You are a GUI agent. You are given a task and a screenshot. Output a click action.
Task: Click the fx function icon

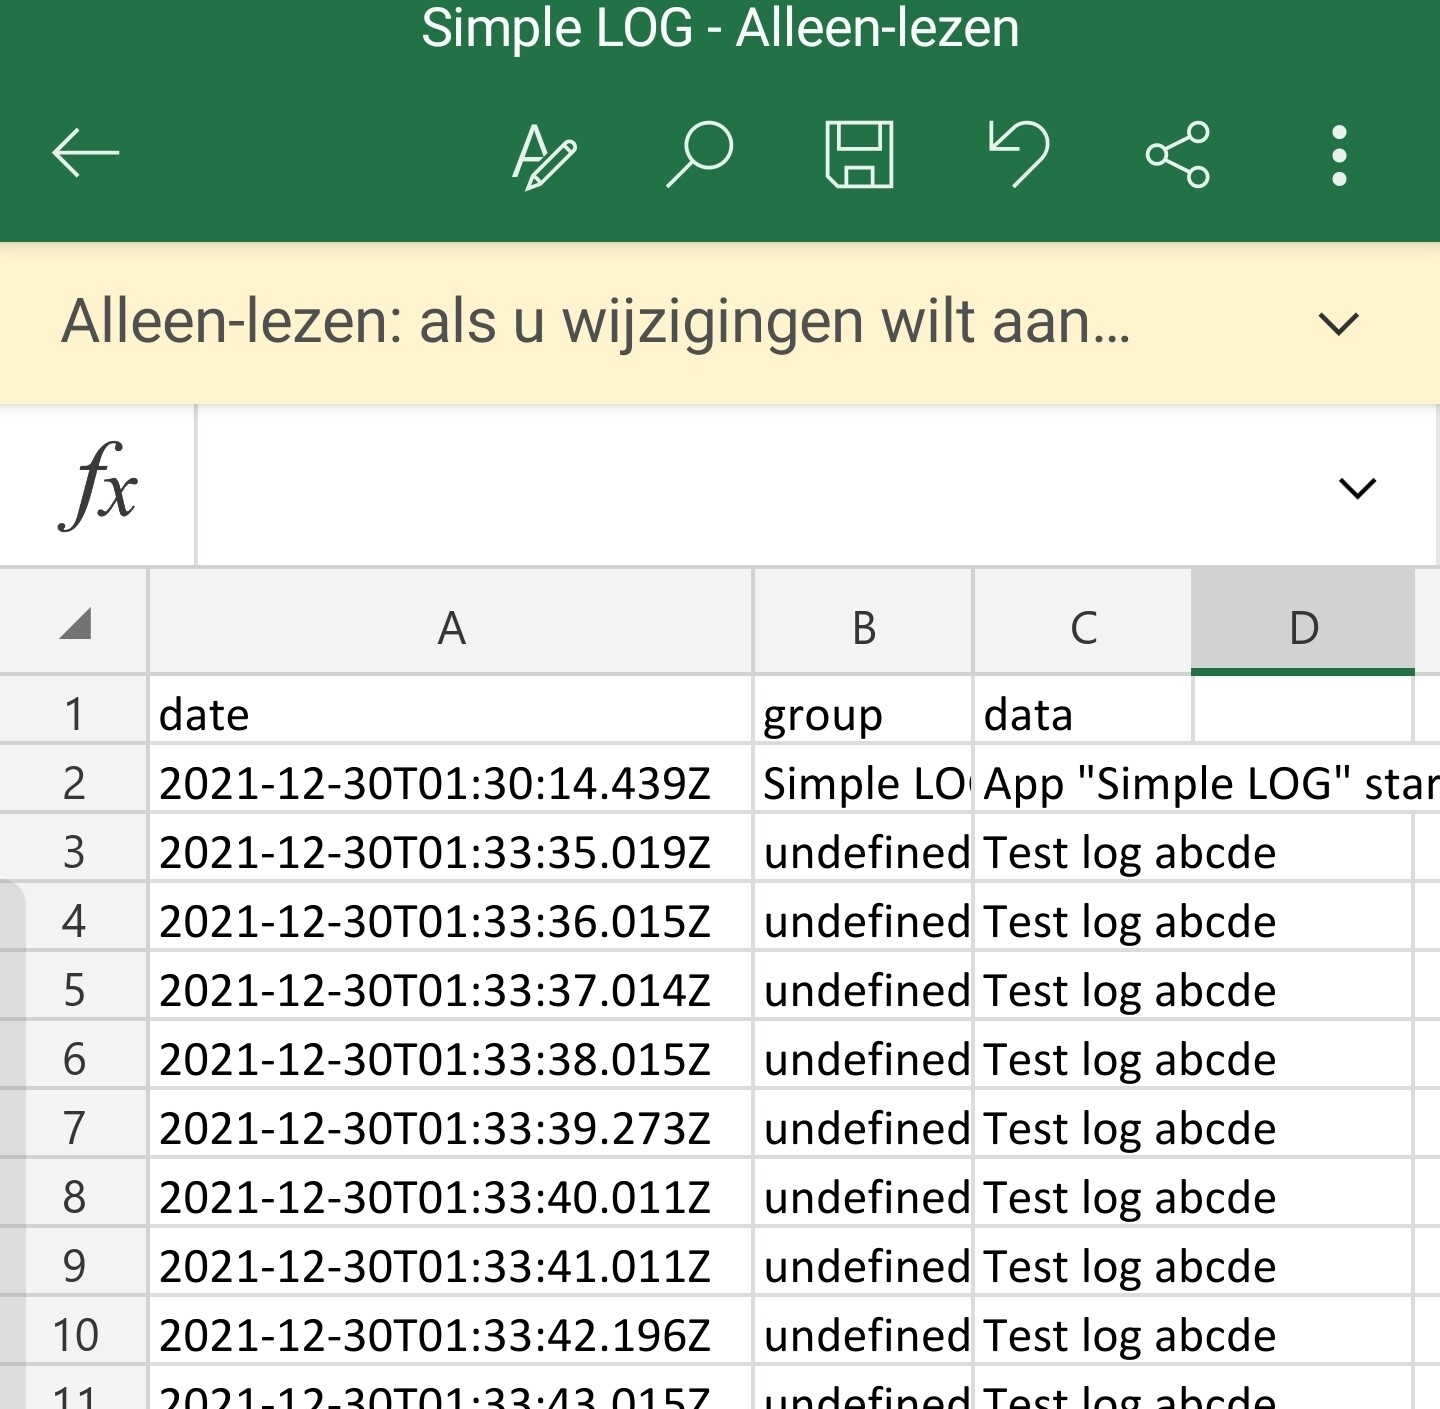coord(98,487)
